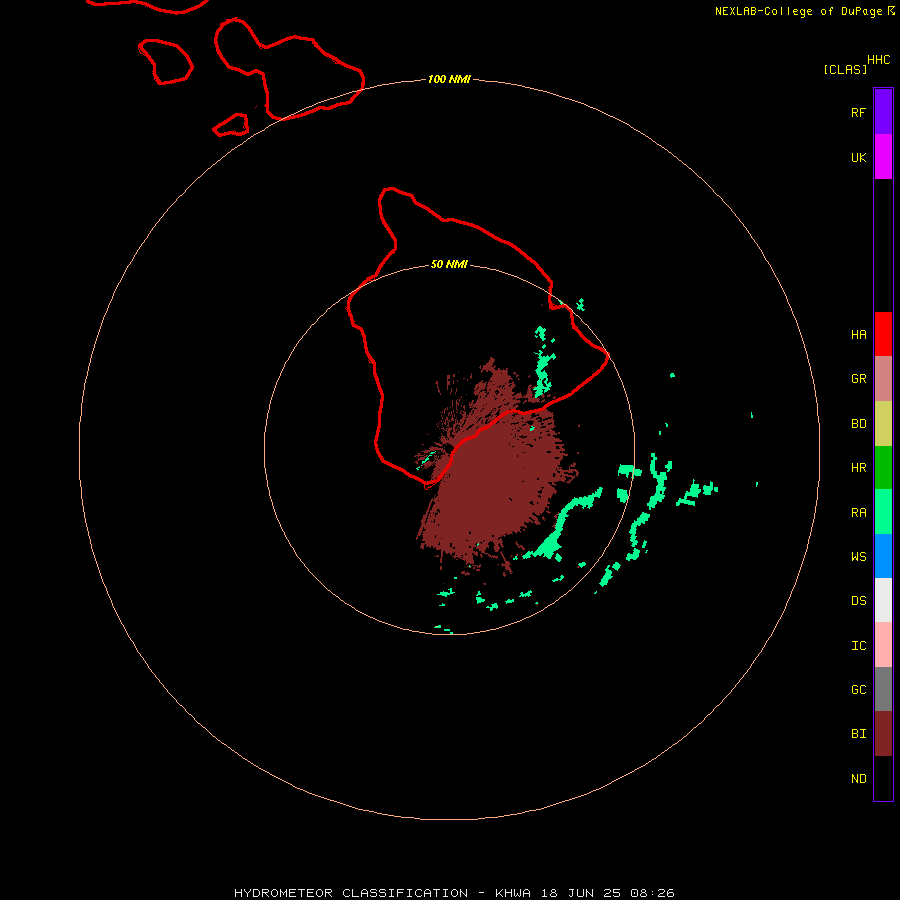Select the WS blue legend swatch
Screen dimensions: 900x900
point(883,556)
